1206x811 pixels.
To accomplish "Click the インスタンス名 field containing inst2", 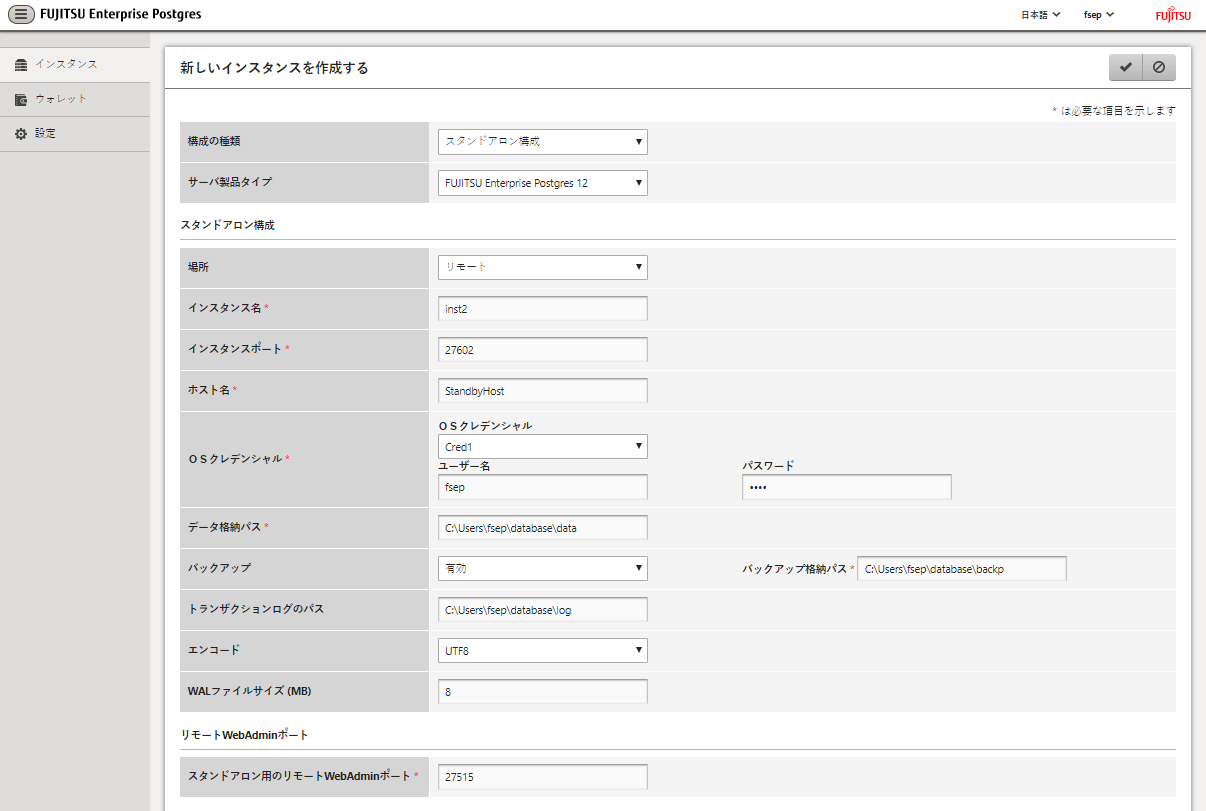I will [x=543, y=308].
